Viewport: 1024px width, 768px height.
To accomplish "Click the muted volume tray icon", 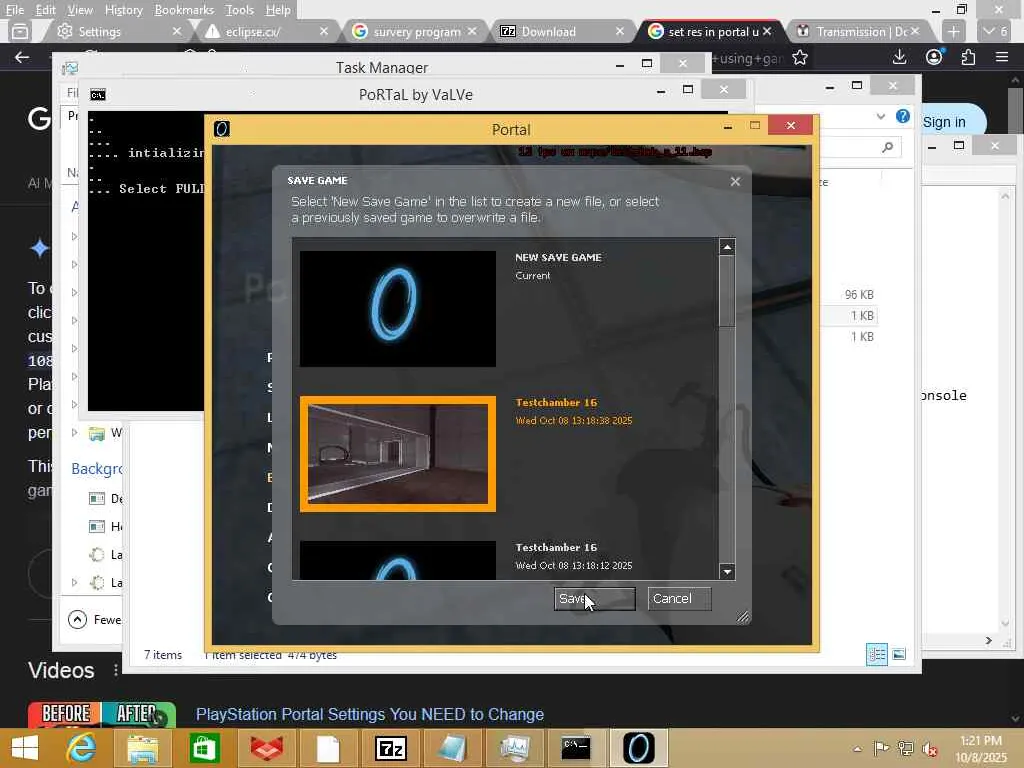I will pyautogui.click(x=929, y=749).
